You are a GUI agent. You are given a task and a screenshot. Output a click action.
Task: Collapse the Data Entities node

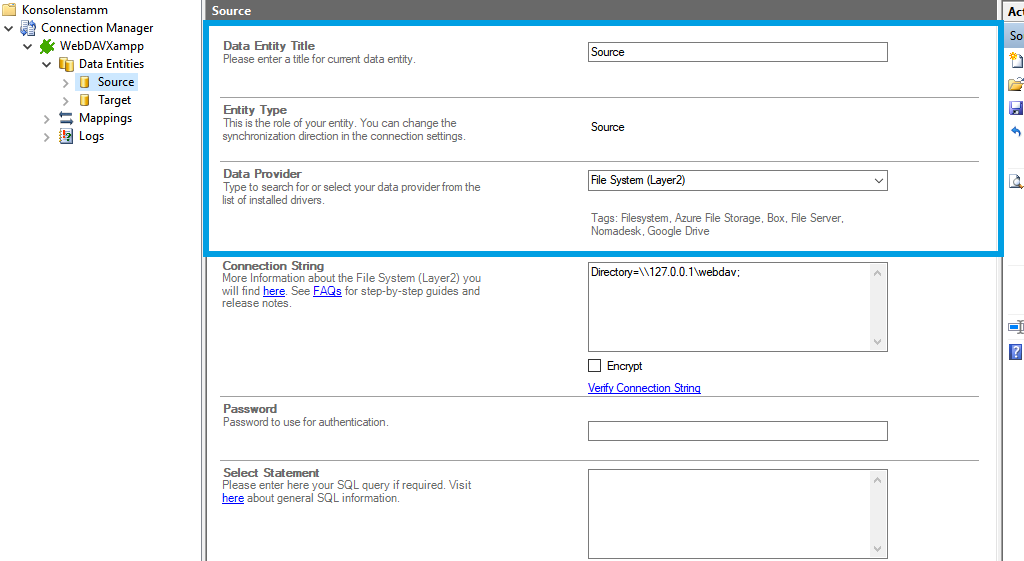(47, 64)
